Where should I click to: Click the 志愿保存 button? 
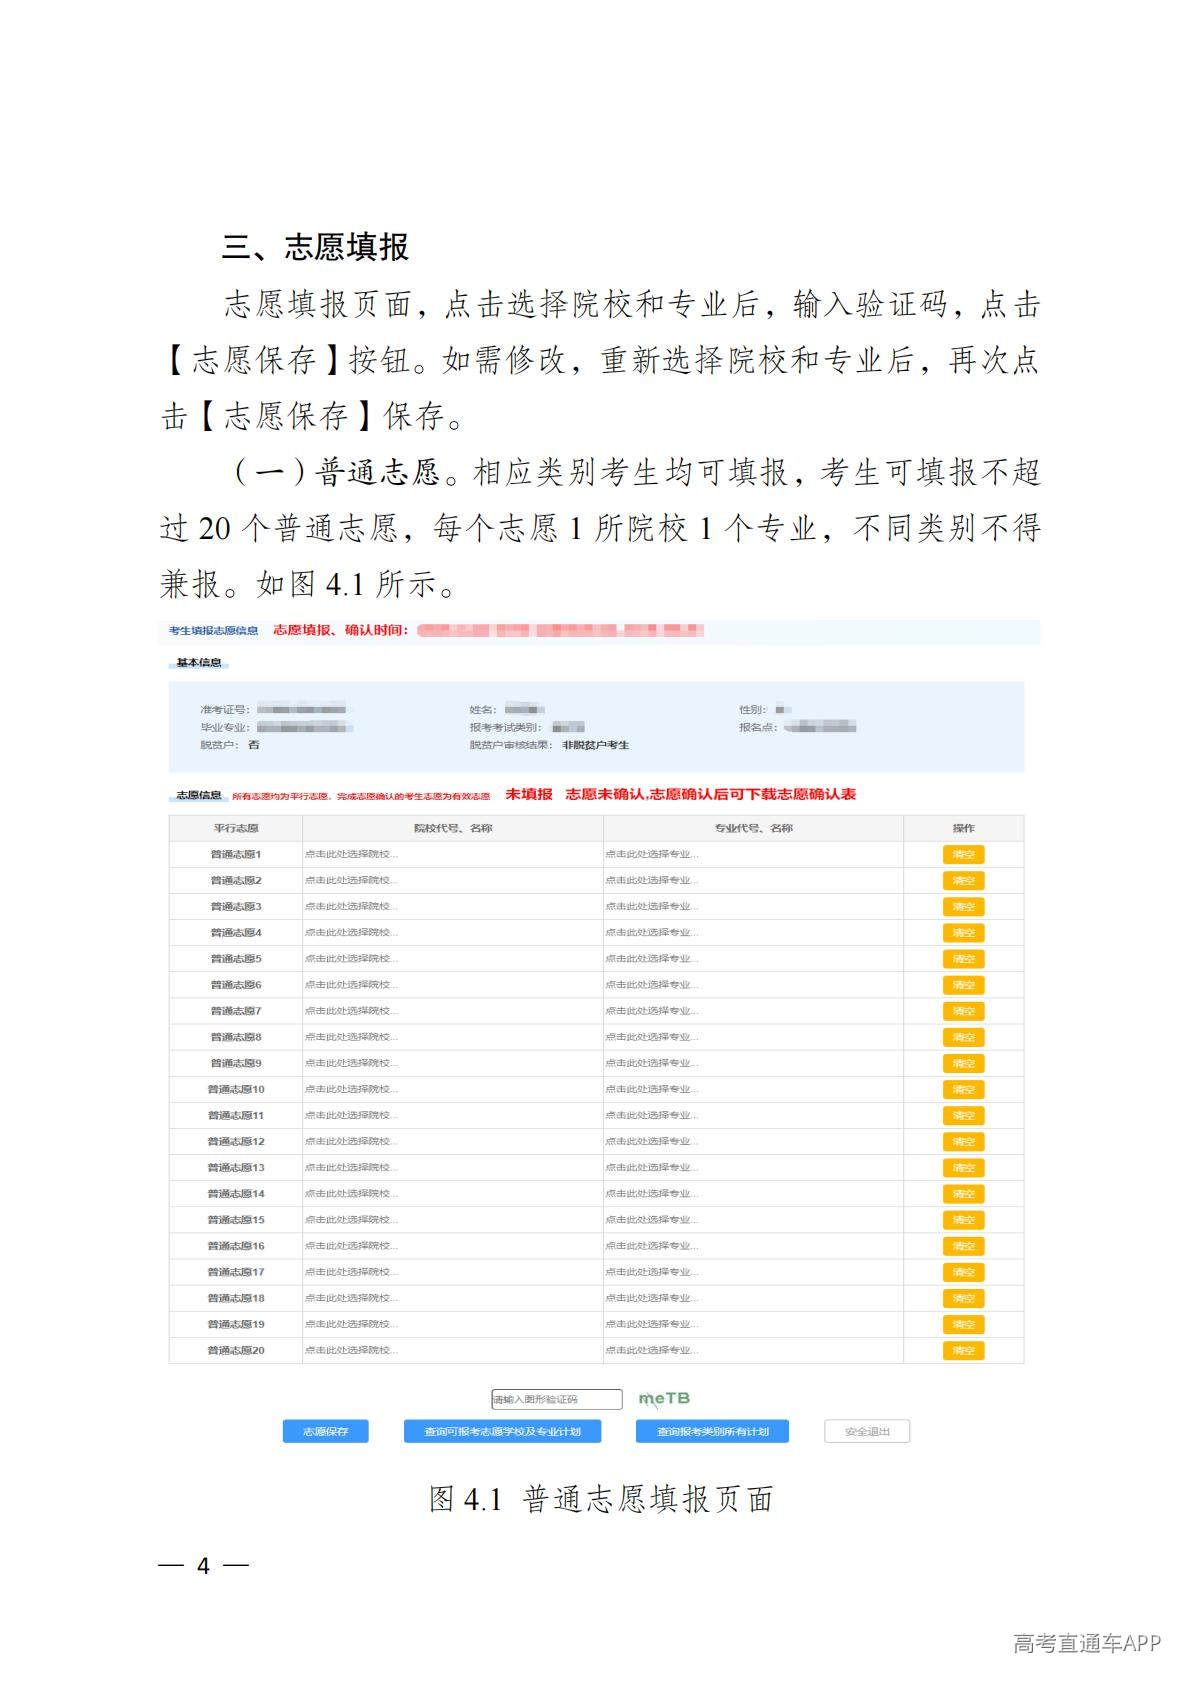pyautogui.click(x=325, y=1431)
